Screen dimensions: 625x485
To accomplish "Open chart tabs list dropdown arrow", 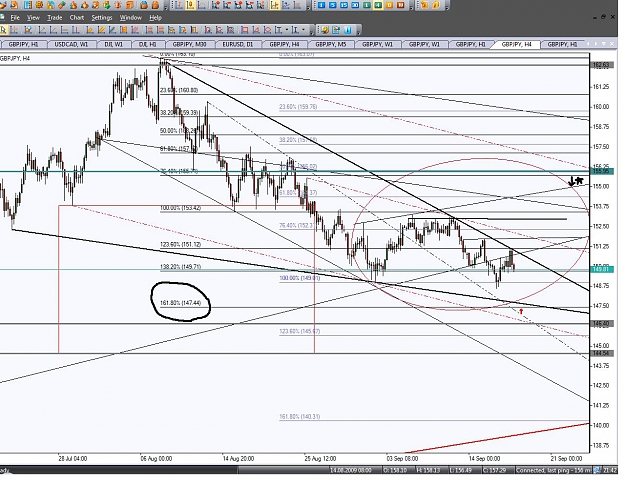I will (x=603, y=43).
